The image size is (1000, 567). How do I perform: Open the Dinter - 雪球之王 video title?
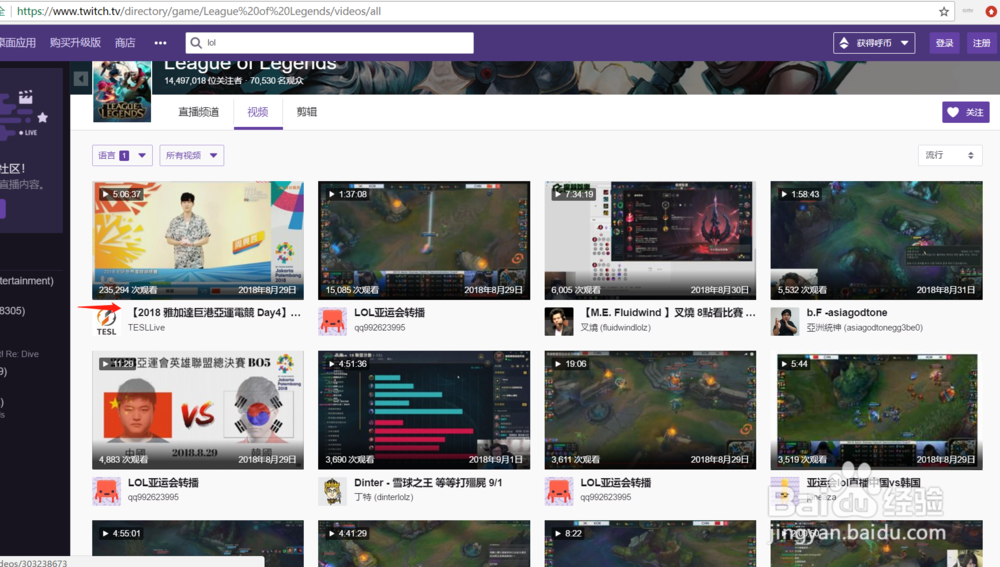click(429, 483)
